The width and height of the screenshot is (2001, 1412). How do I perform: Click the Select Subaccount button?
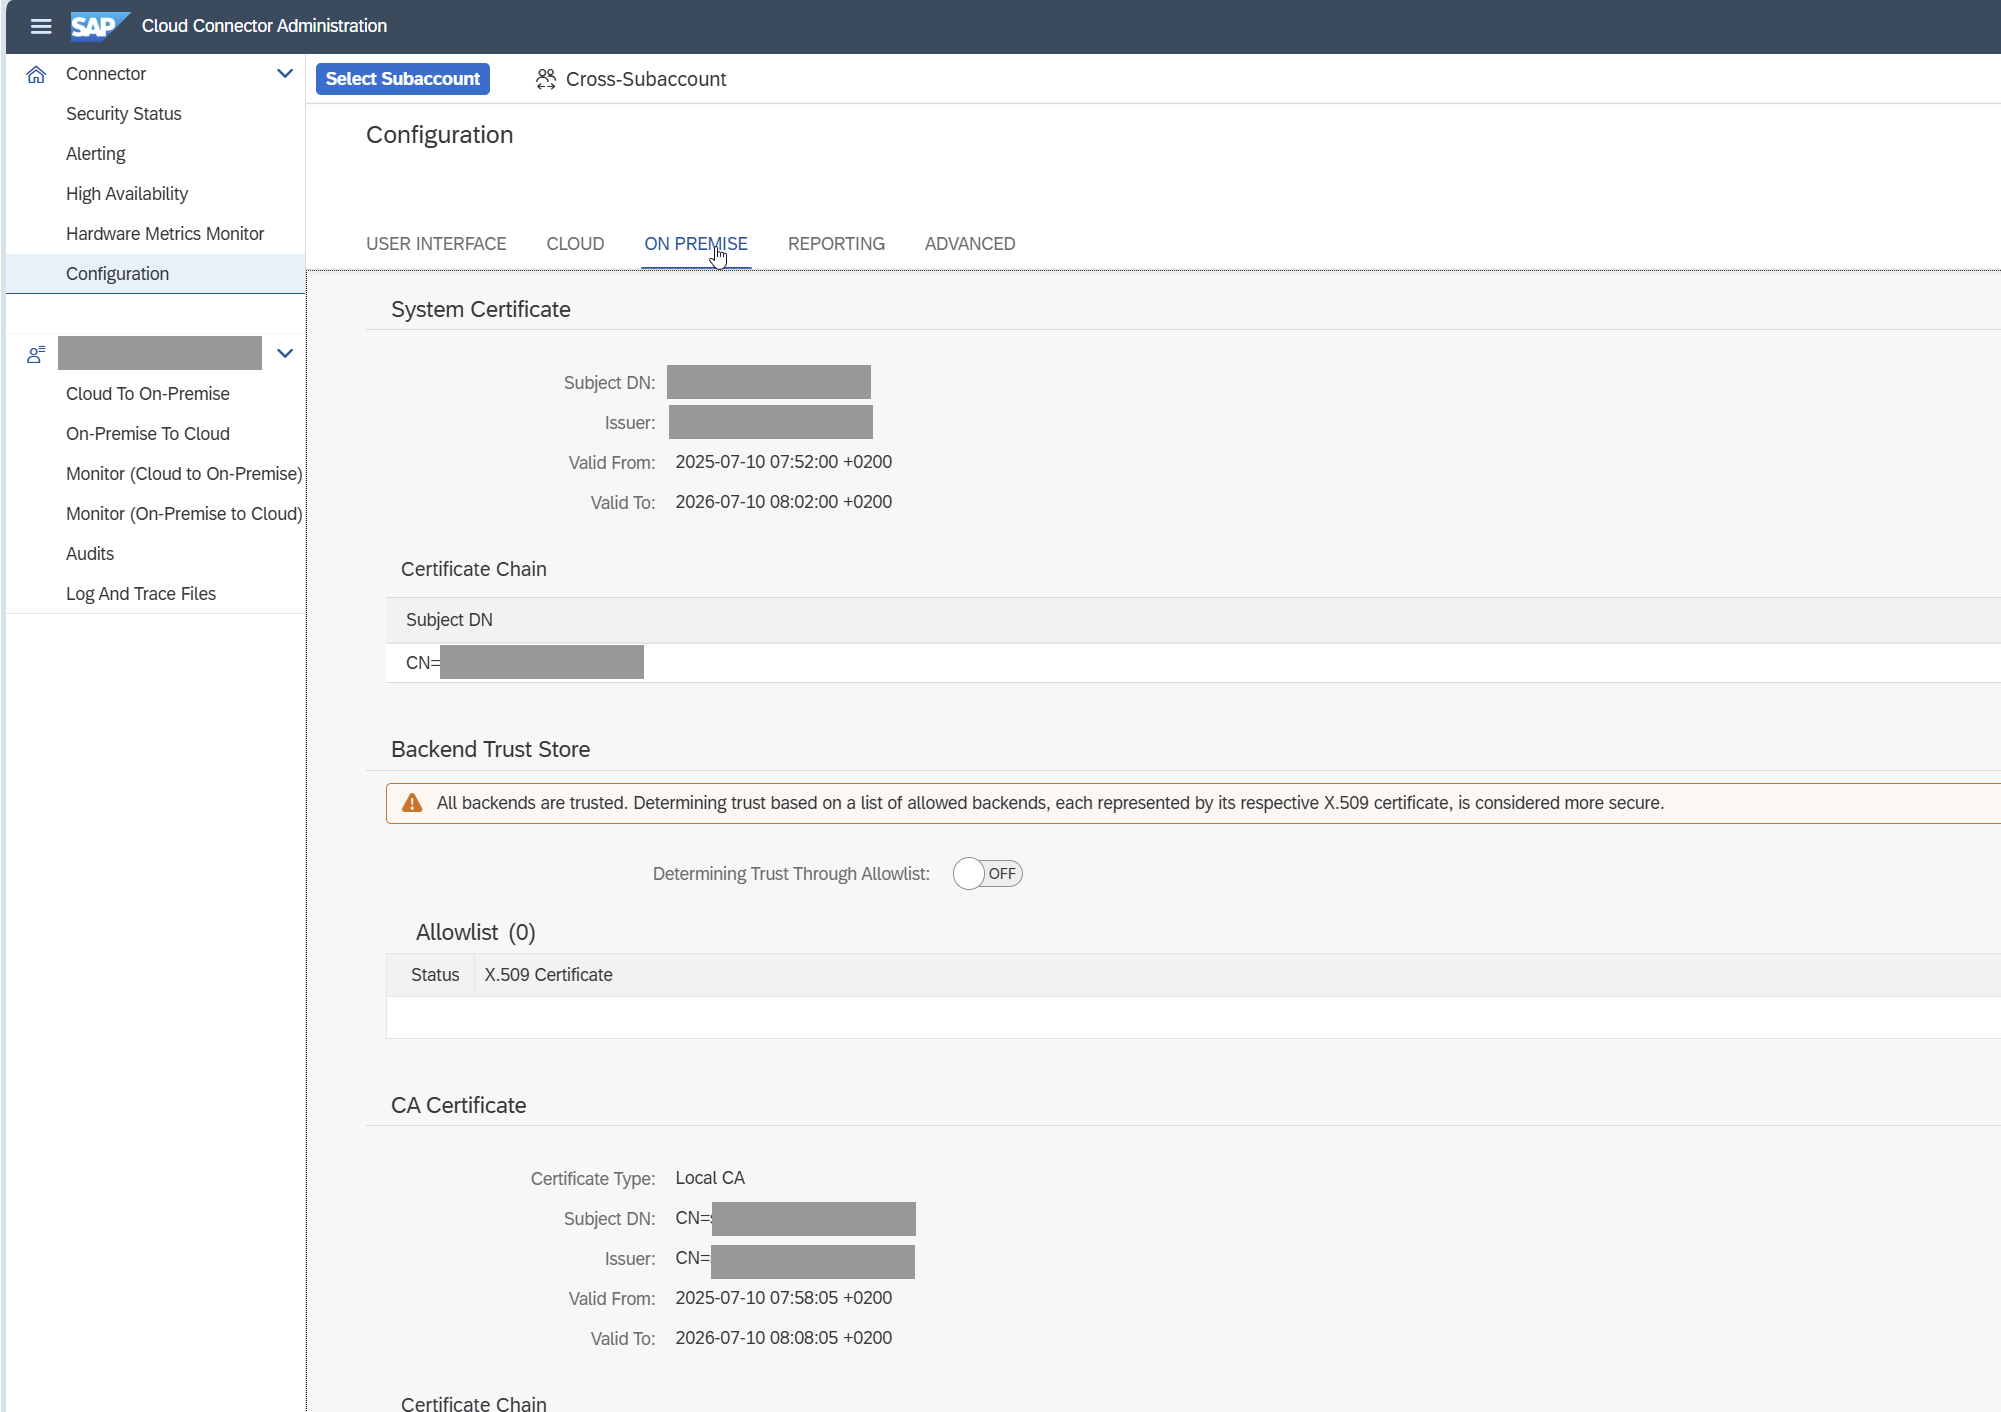403,79
